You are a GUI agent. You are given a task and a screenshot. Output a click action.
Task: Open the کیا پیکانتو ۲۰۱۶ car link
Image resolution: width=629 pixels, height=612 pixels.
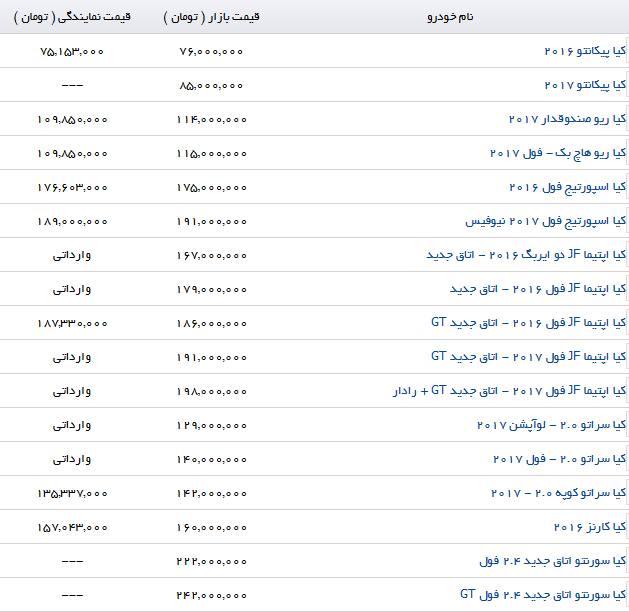click(x=585, y=51)
